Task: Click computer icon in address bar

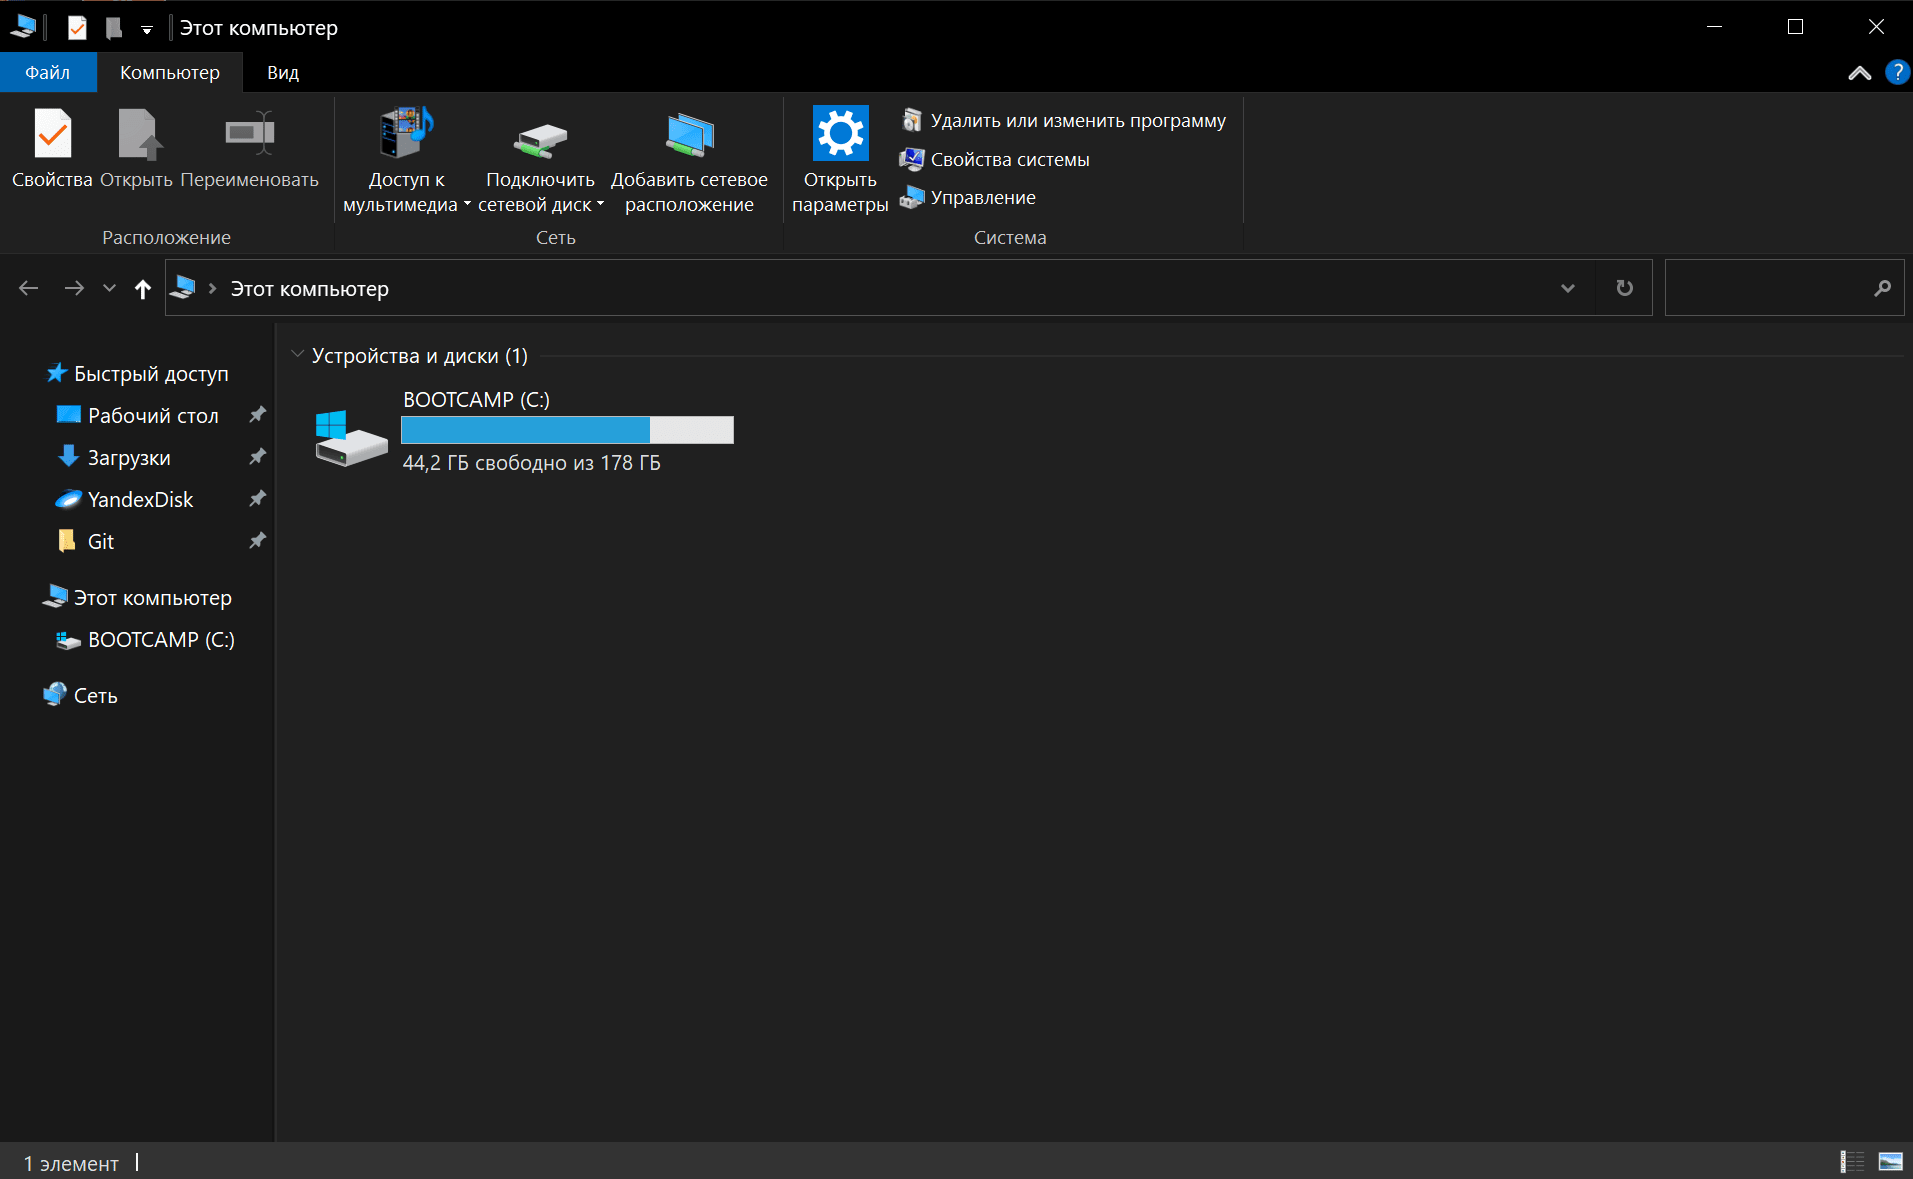Action: point(183,288)
